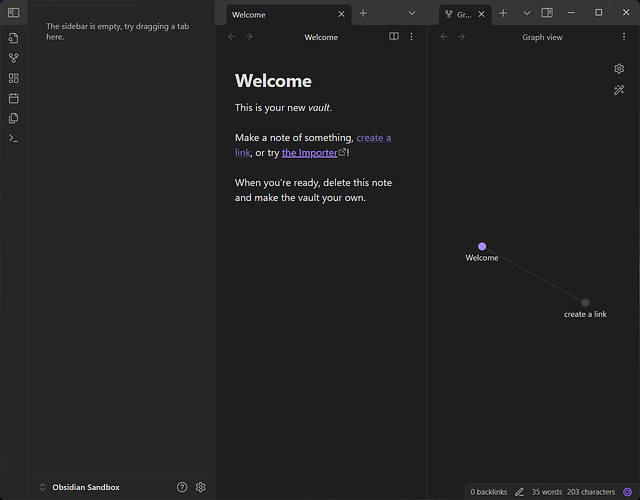This screenshot has height=500, width=640.
Task: Select the Welcome node in graph
Action: tap(482, 246)
